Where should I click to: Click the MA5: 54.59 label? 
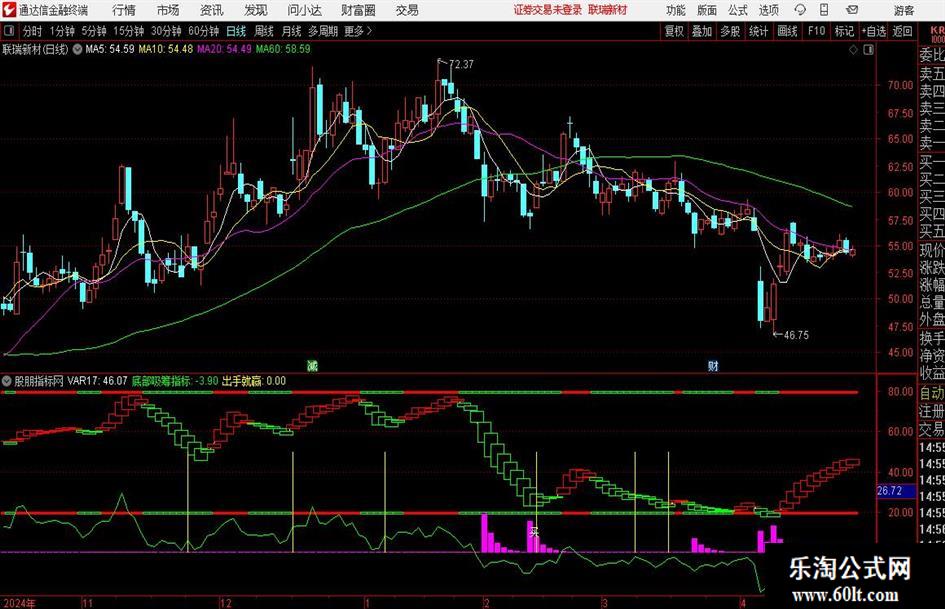pyautogui.click(x=110, y=49)
